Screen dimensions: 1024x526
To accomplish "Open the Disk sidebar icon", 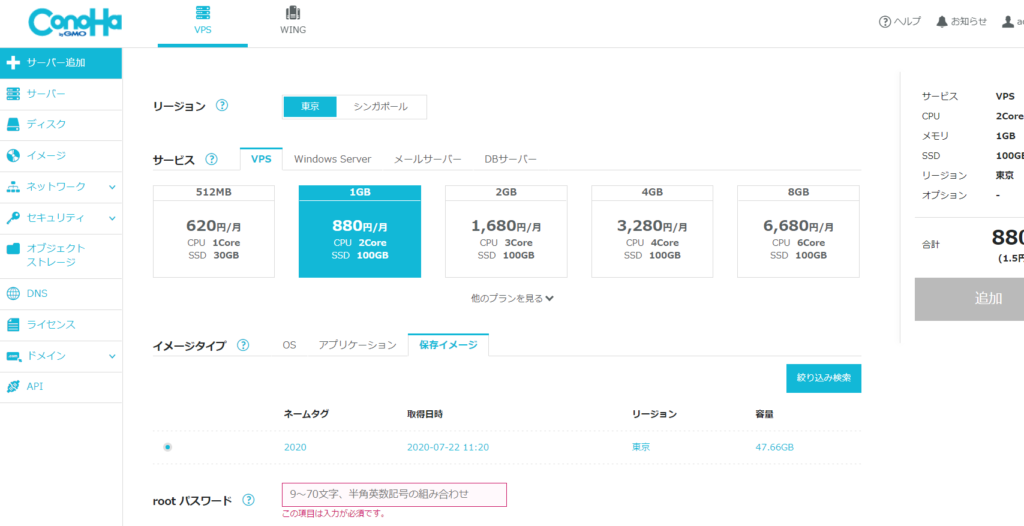I will coord(13,125).
